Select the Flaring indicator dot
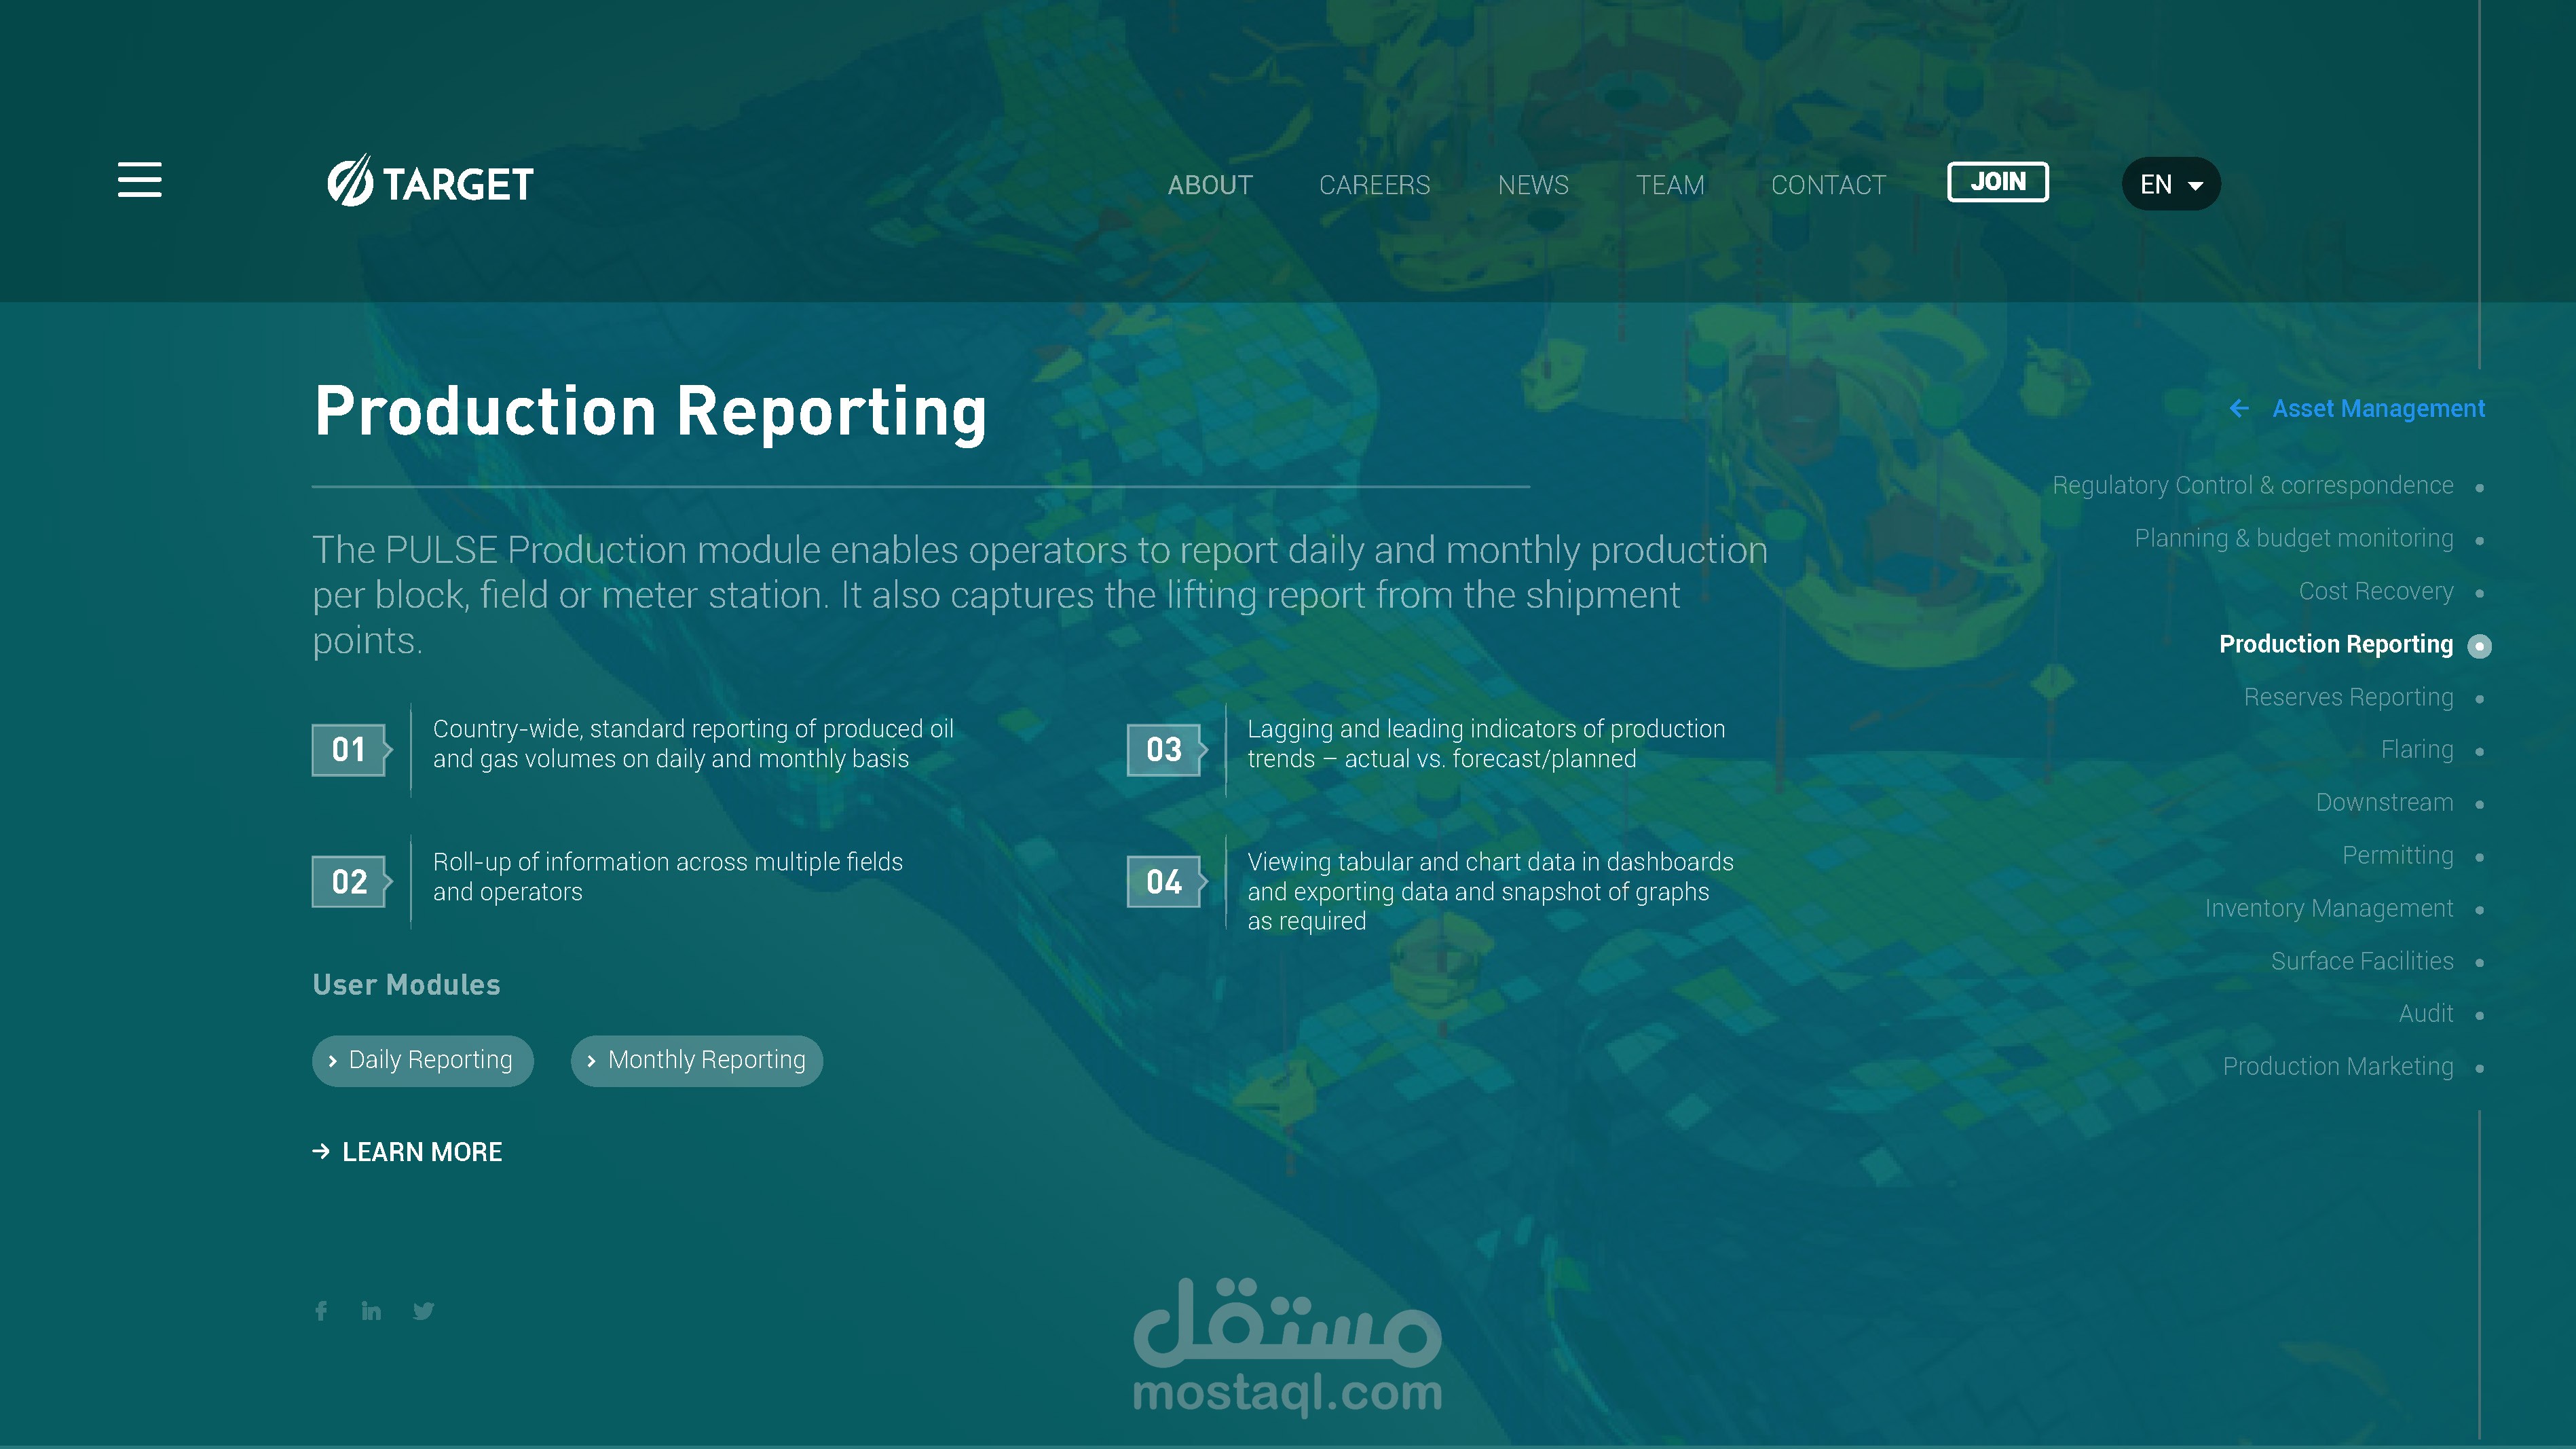The width and height of the screenshot is (2576, 1449). pos(2479,751)
